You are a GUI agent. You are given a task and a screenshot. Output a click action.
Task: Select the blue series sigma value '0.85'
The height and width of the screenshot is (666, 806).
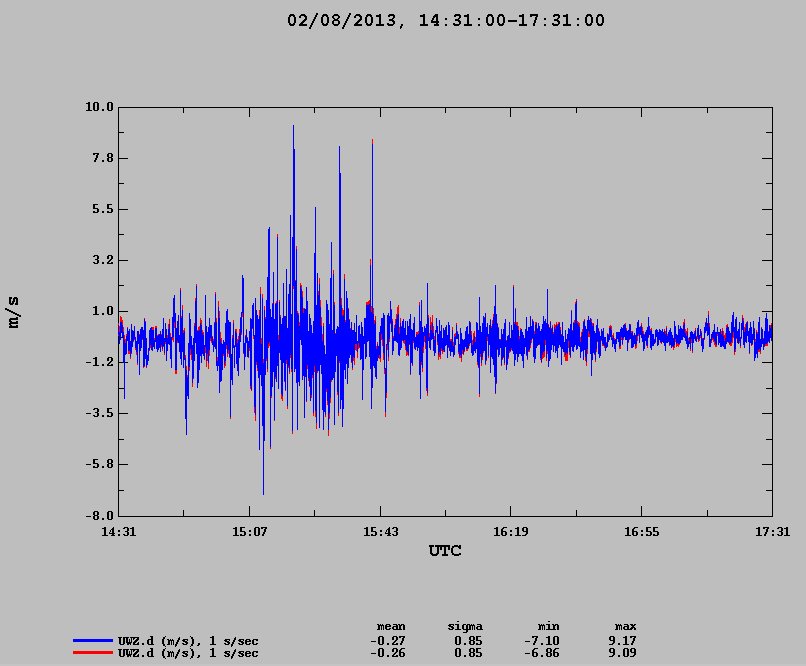tap(468, 641)
